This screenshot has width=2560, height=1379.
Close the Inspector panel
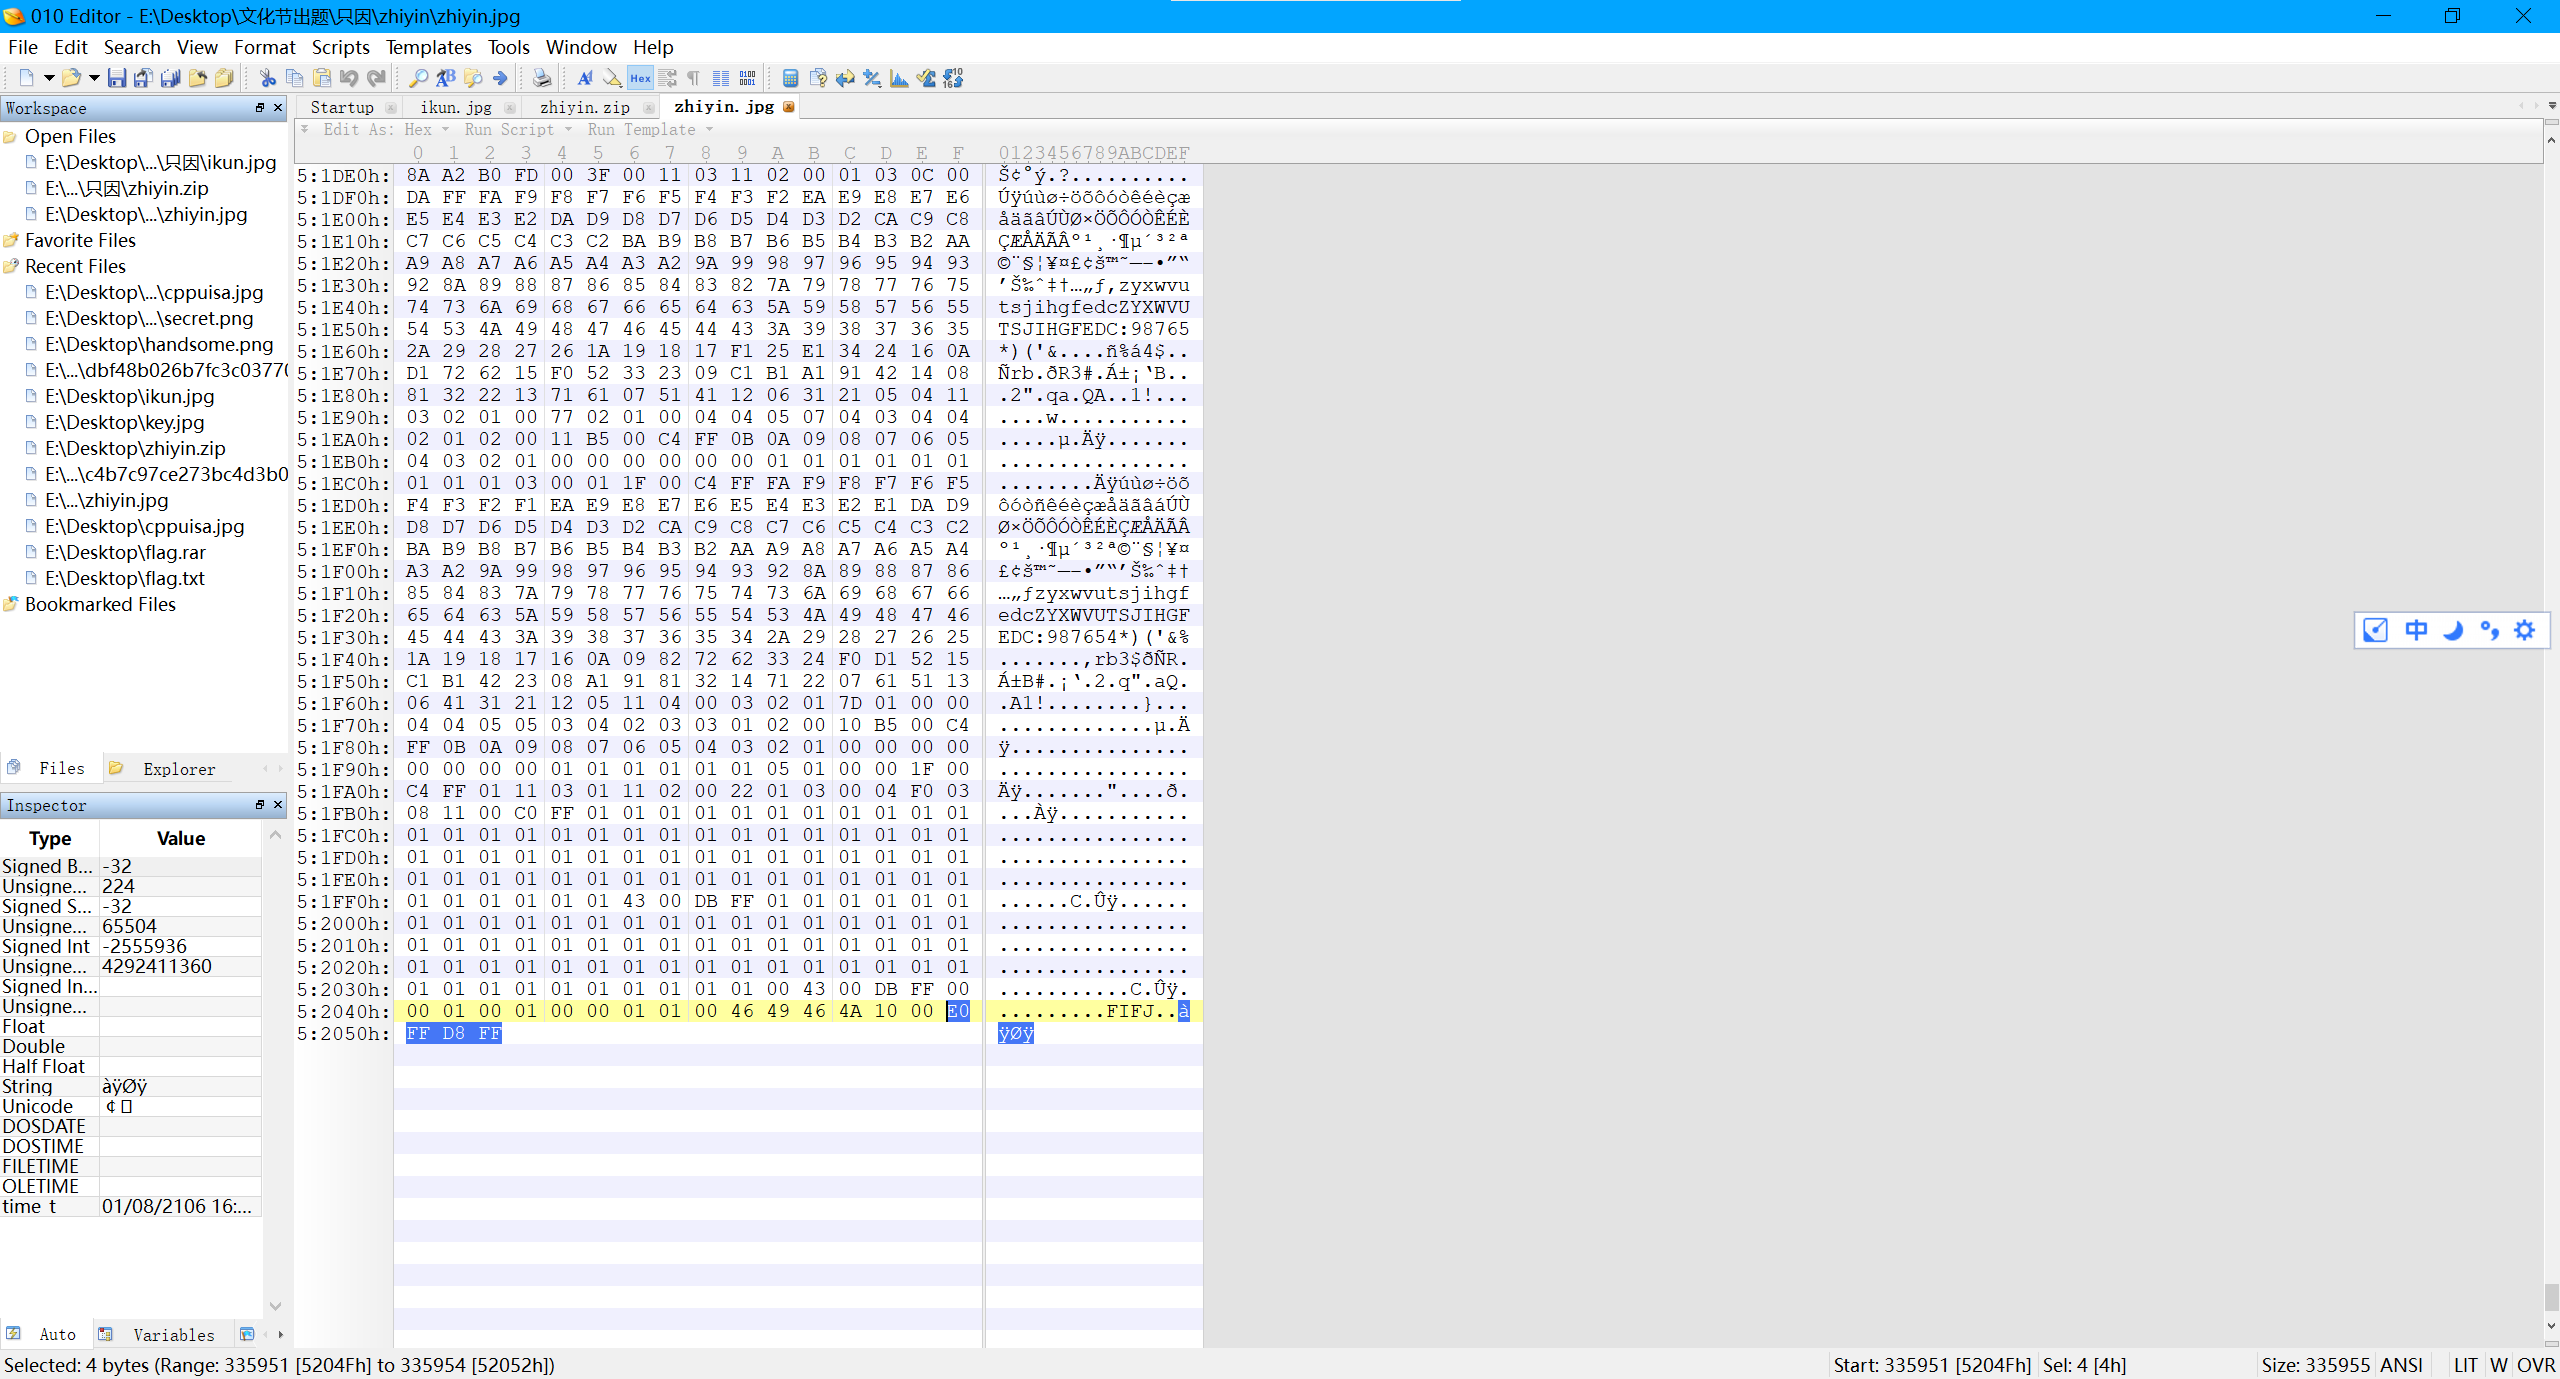[278, 805]
